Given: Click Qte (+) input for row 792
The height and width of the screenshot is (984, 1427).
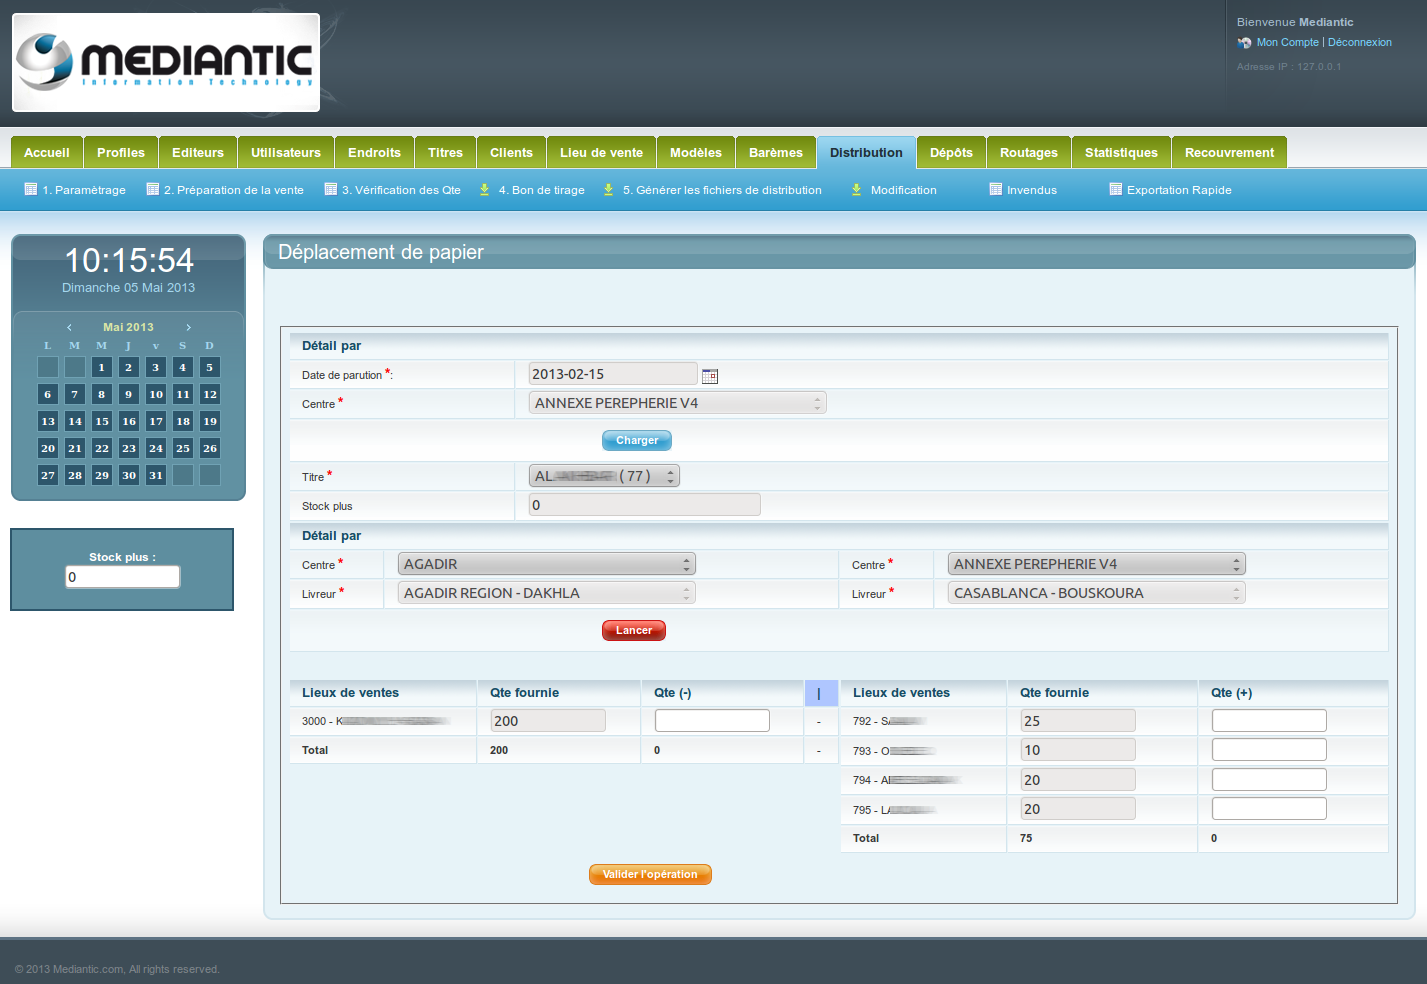Looking at the screenshot, I should tap(1269, 720).
